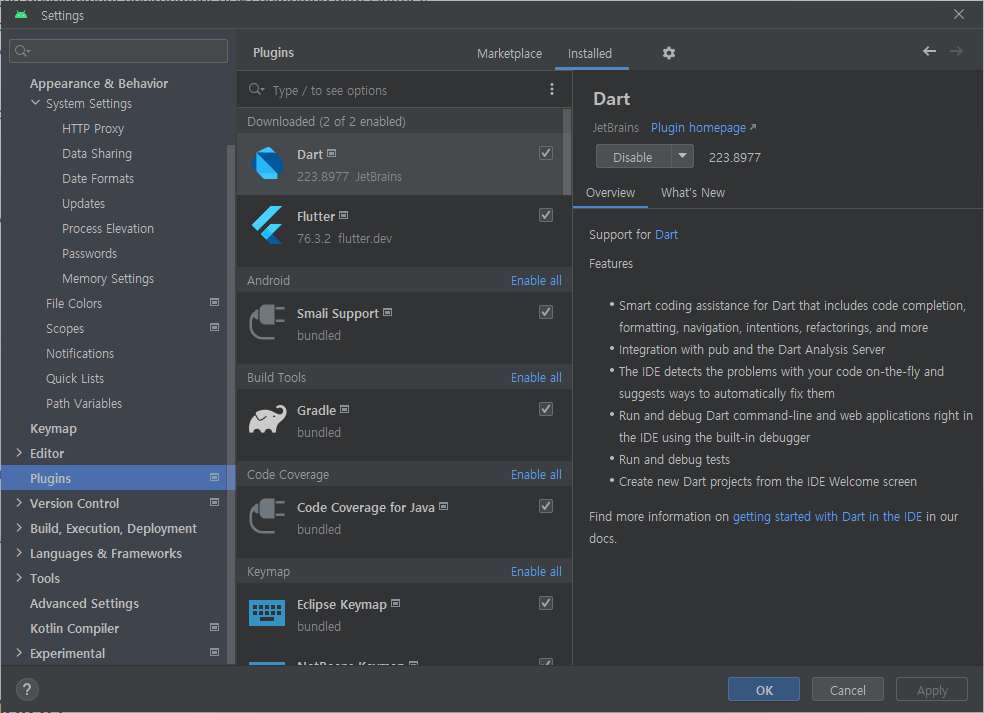Uncheck the Flutter plugin checkbox
The width and height of the screenshot is (984, 713).
(546, 215)
